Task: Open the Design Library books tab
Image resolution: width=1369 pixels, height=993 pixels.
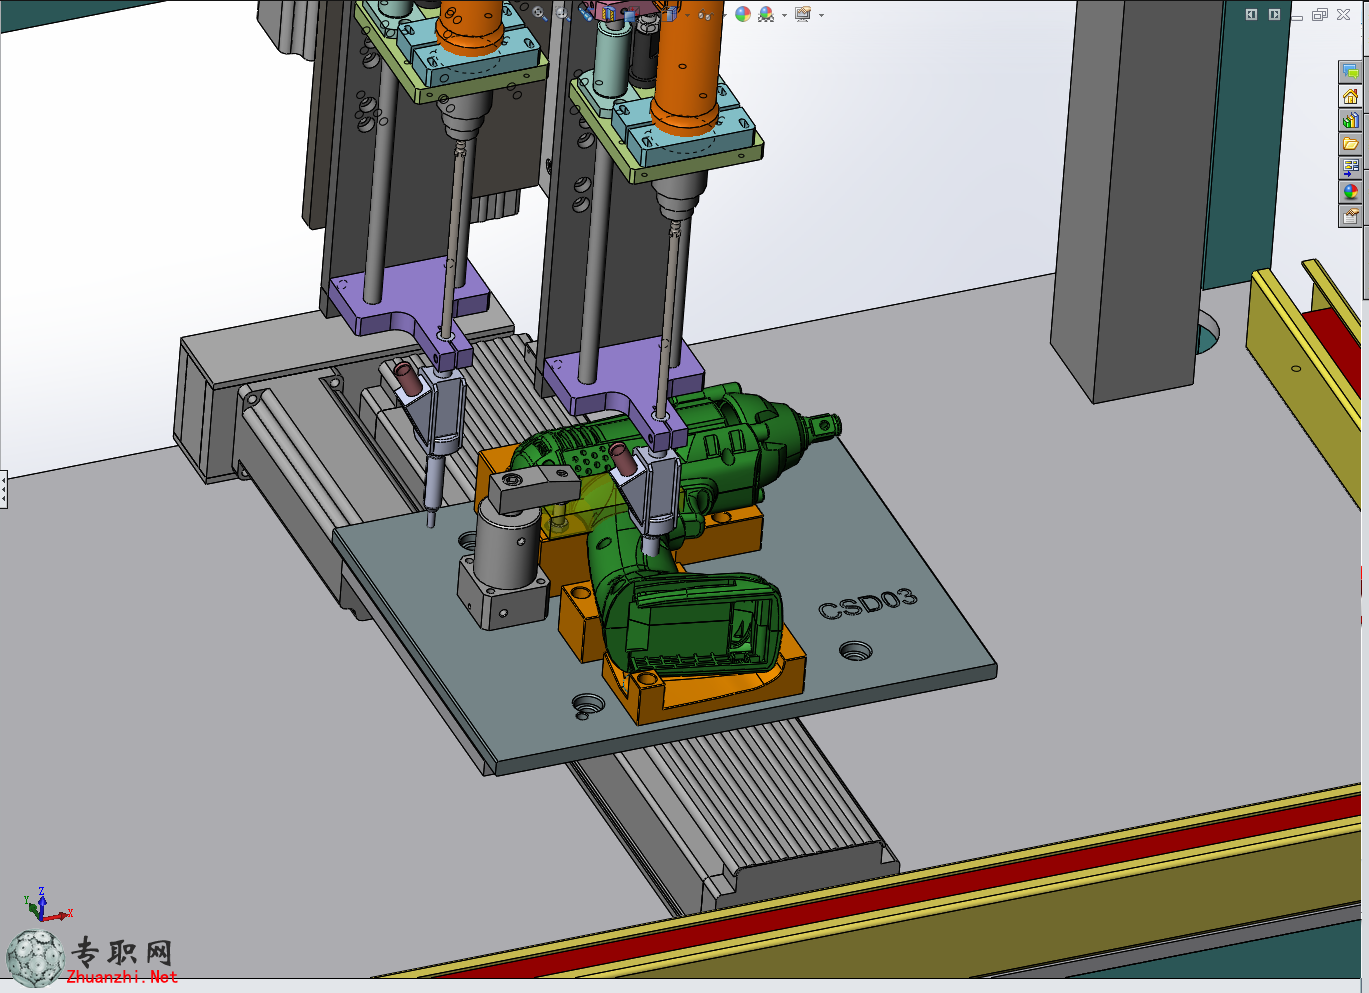Action: pyautogui.click(x=1350, y=120)
